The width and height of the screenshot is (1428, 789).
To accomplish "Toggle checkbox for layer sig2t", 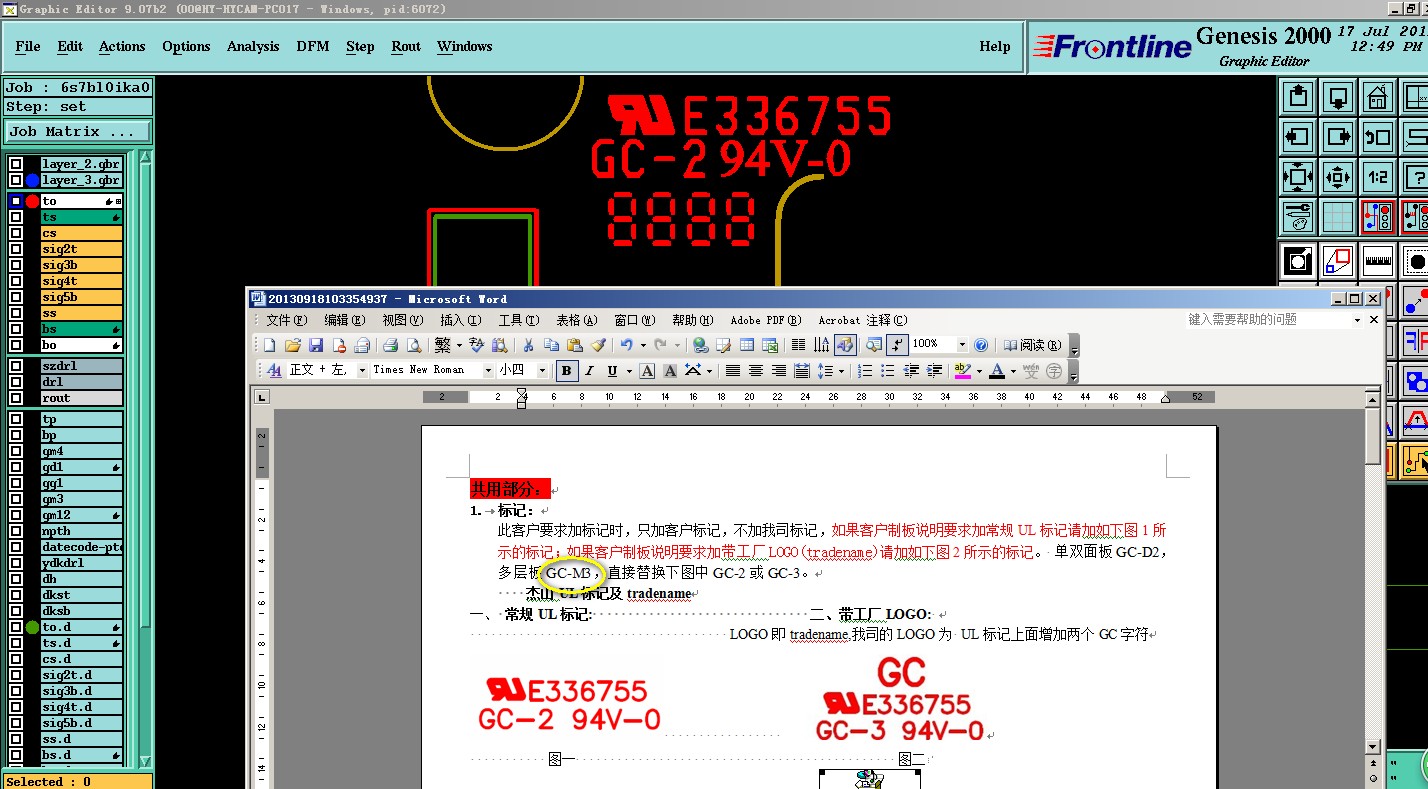I will pos(16,249).
